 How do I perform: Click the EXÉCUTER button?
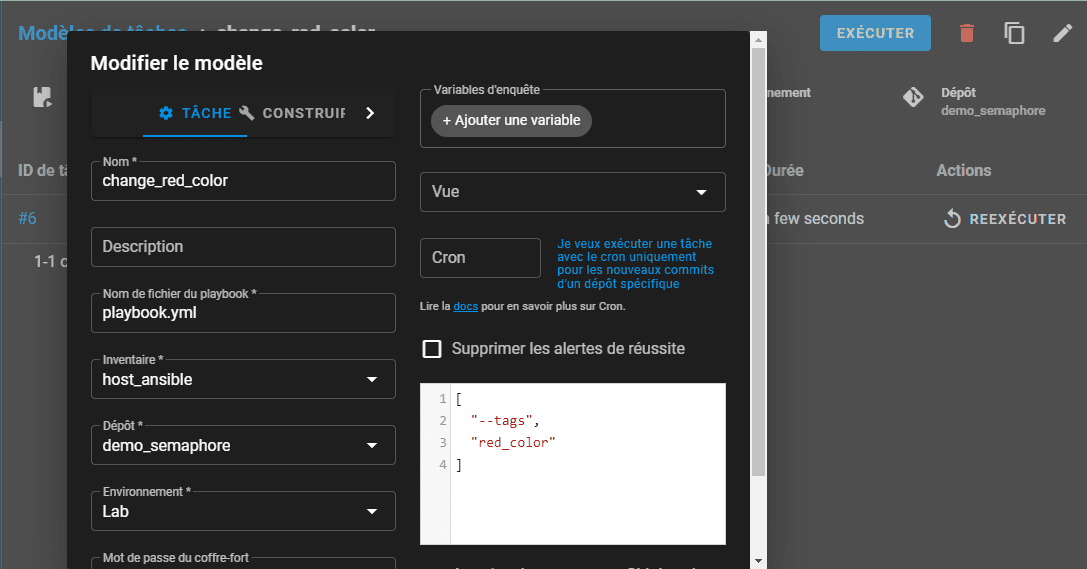pos(875,33)
